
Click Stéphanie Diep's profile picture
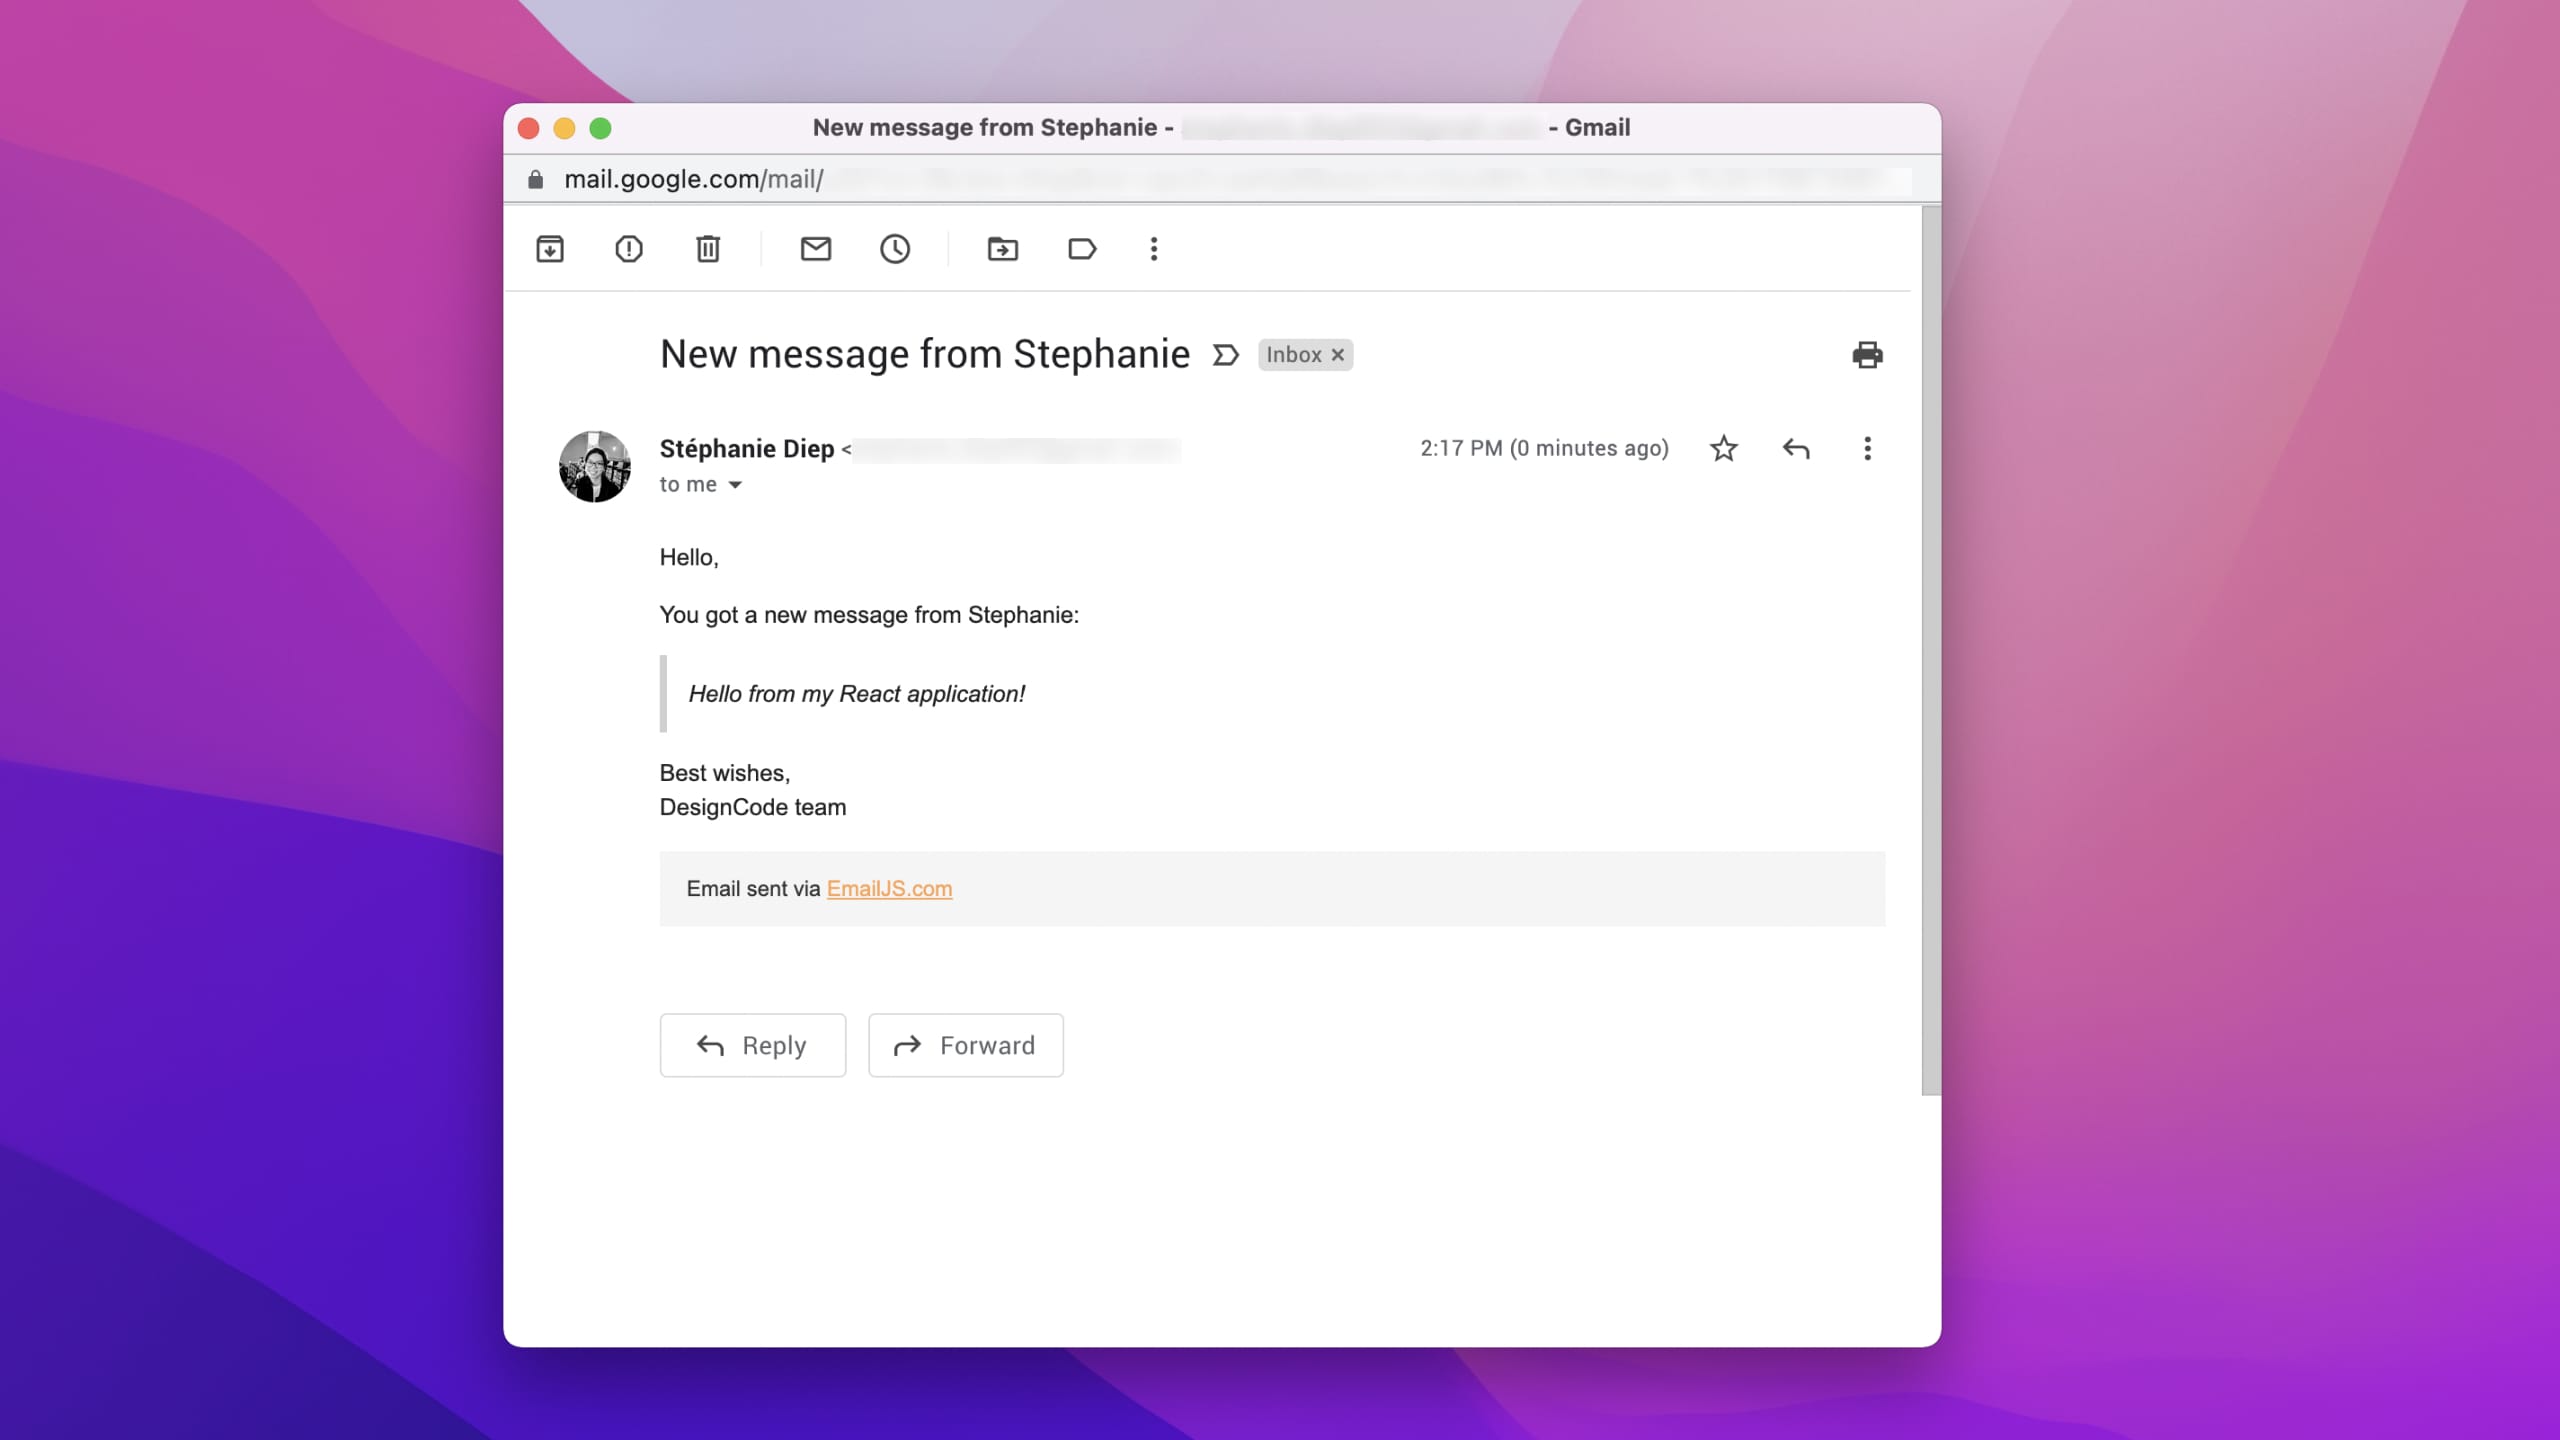click(x=595, y=466)
